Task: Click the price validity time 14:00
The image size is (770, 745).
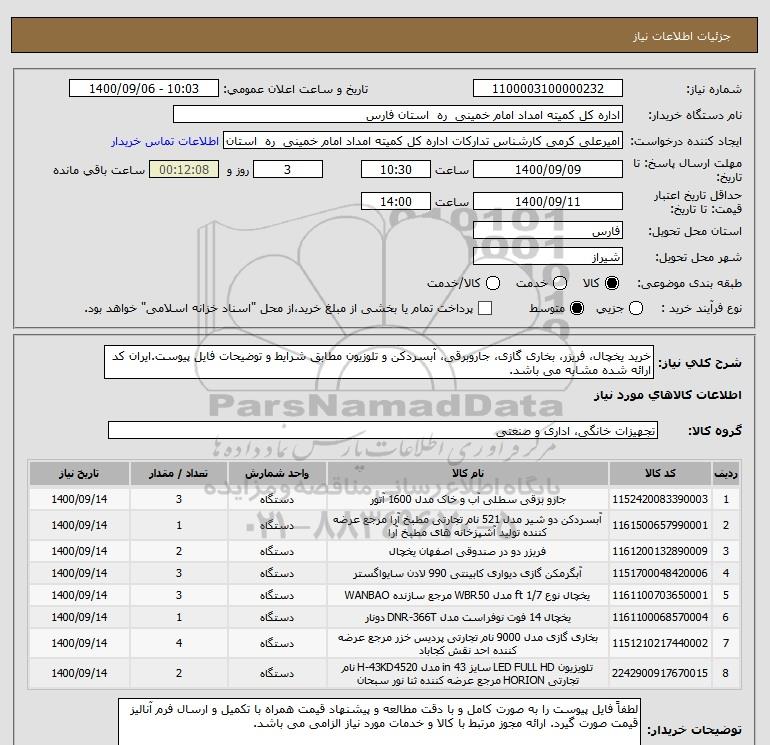Action: [396, 201]
